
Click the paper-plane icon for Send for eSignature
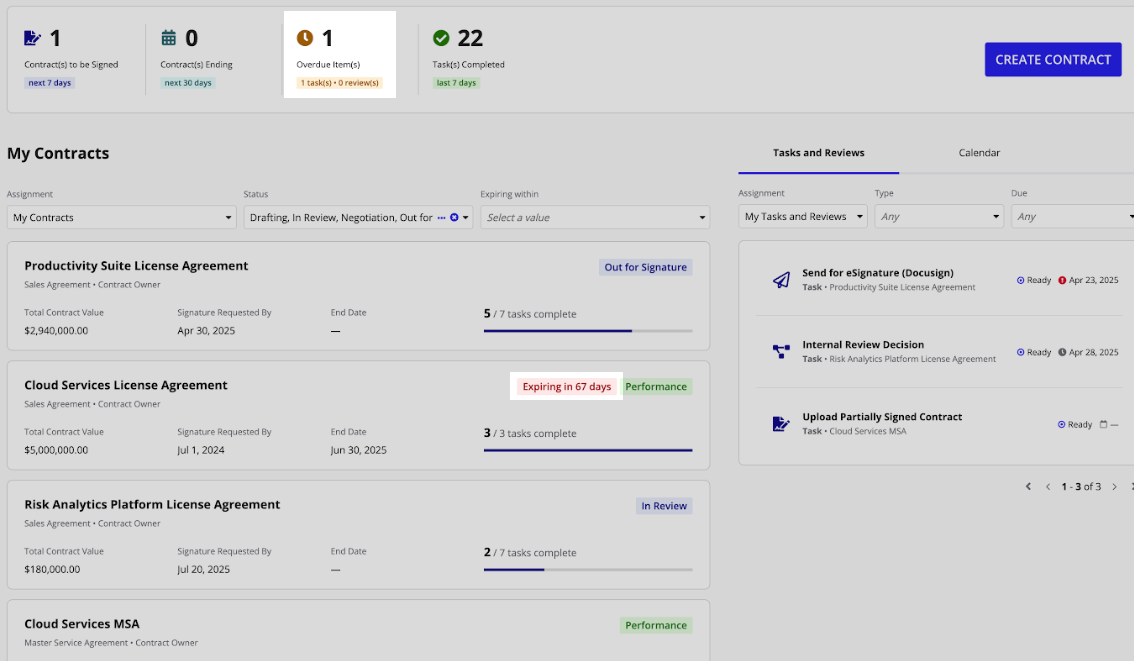coord(781,280)
